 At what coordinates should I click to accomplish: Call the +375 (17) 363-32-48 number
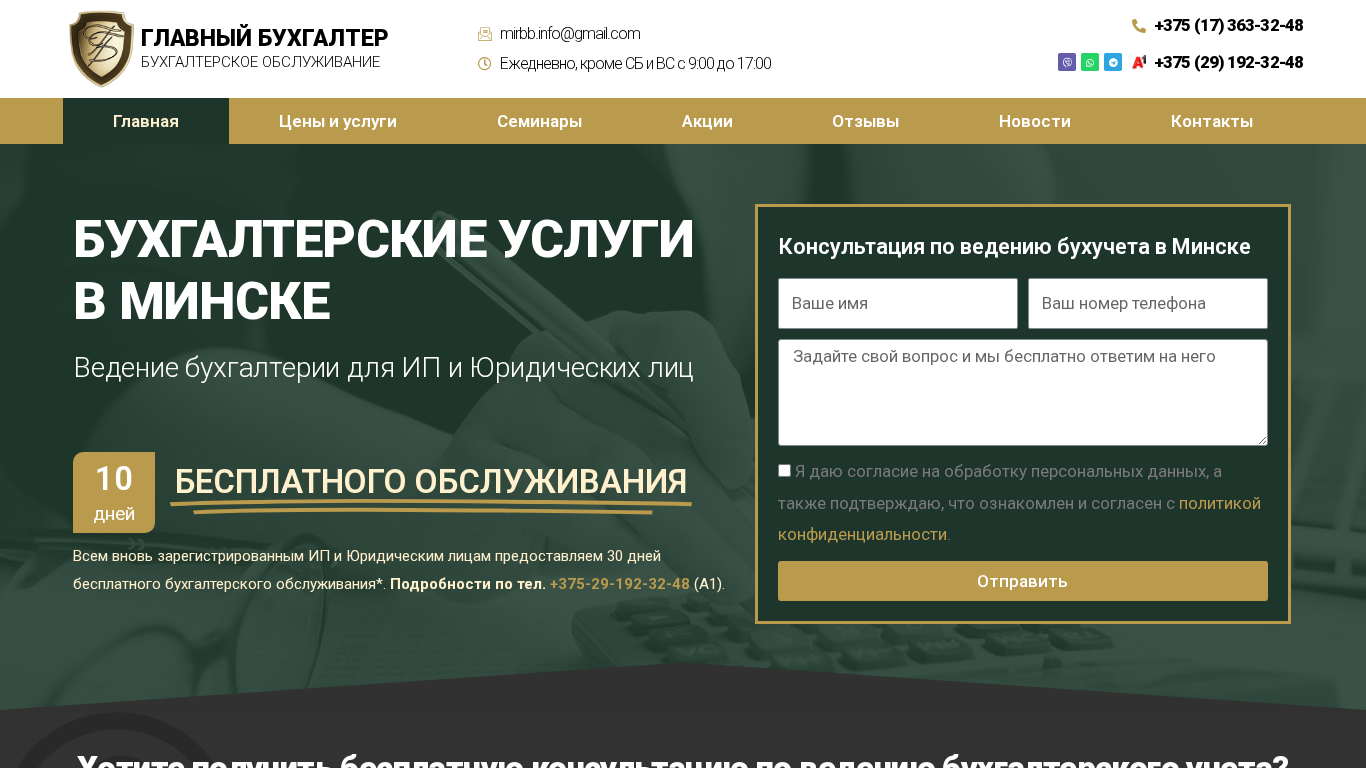(x=1229, y=26)
